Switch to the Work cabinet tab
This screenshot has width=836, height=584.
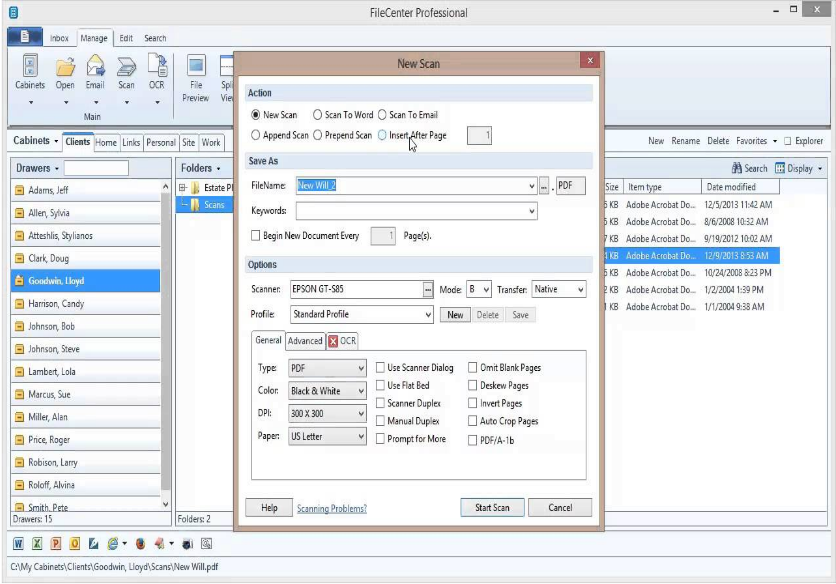(x=211, y=142)
